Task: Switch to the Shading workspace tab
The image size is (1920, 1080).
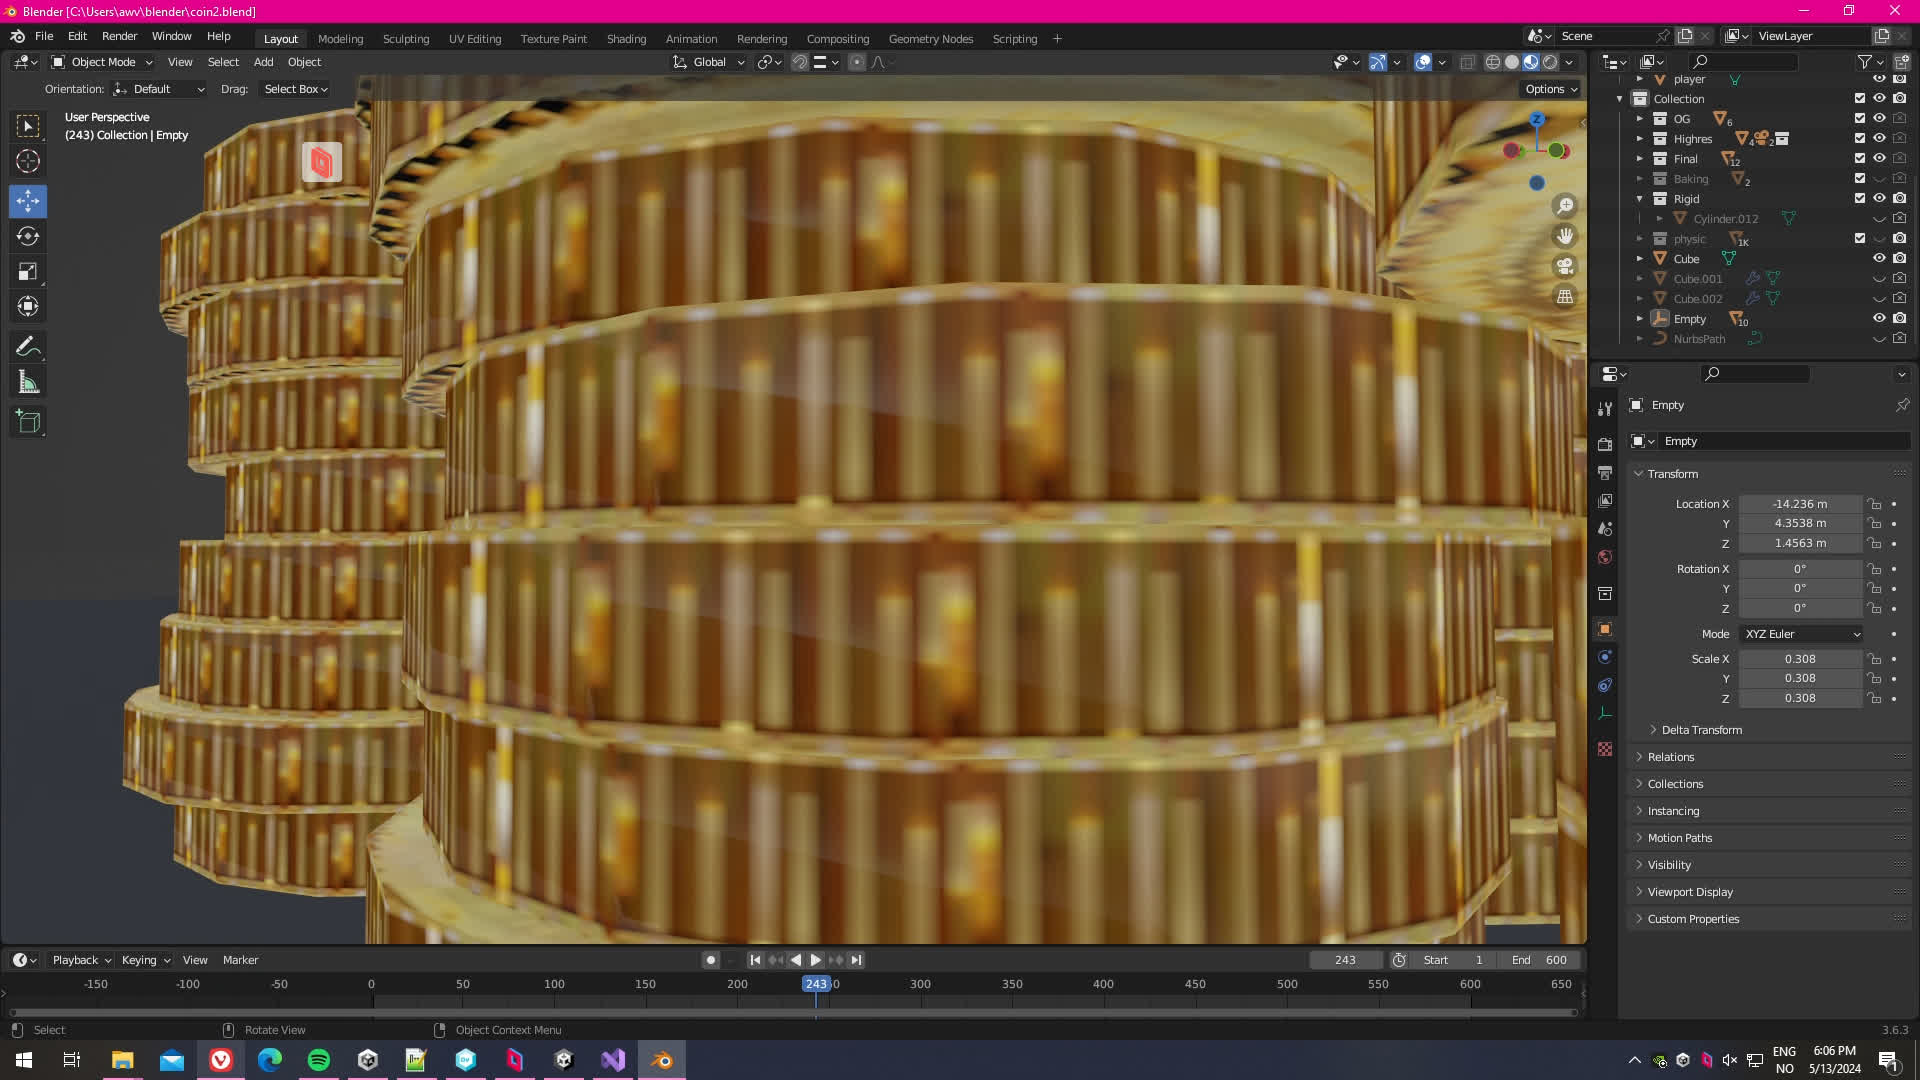Action: coord(626,39)
